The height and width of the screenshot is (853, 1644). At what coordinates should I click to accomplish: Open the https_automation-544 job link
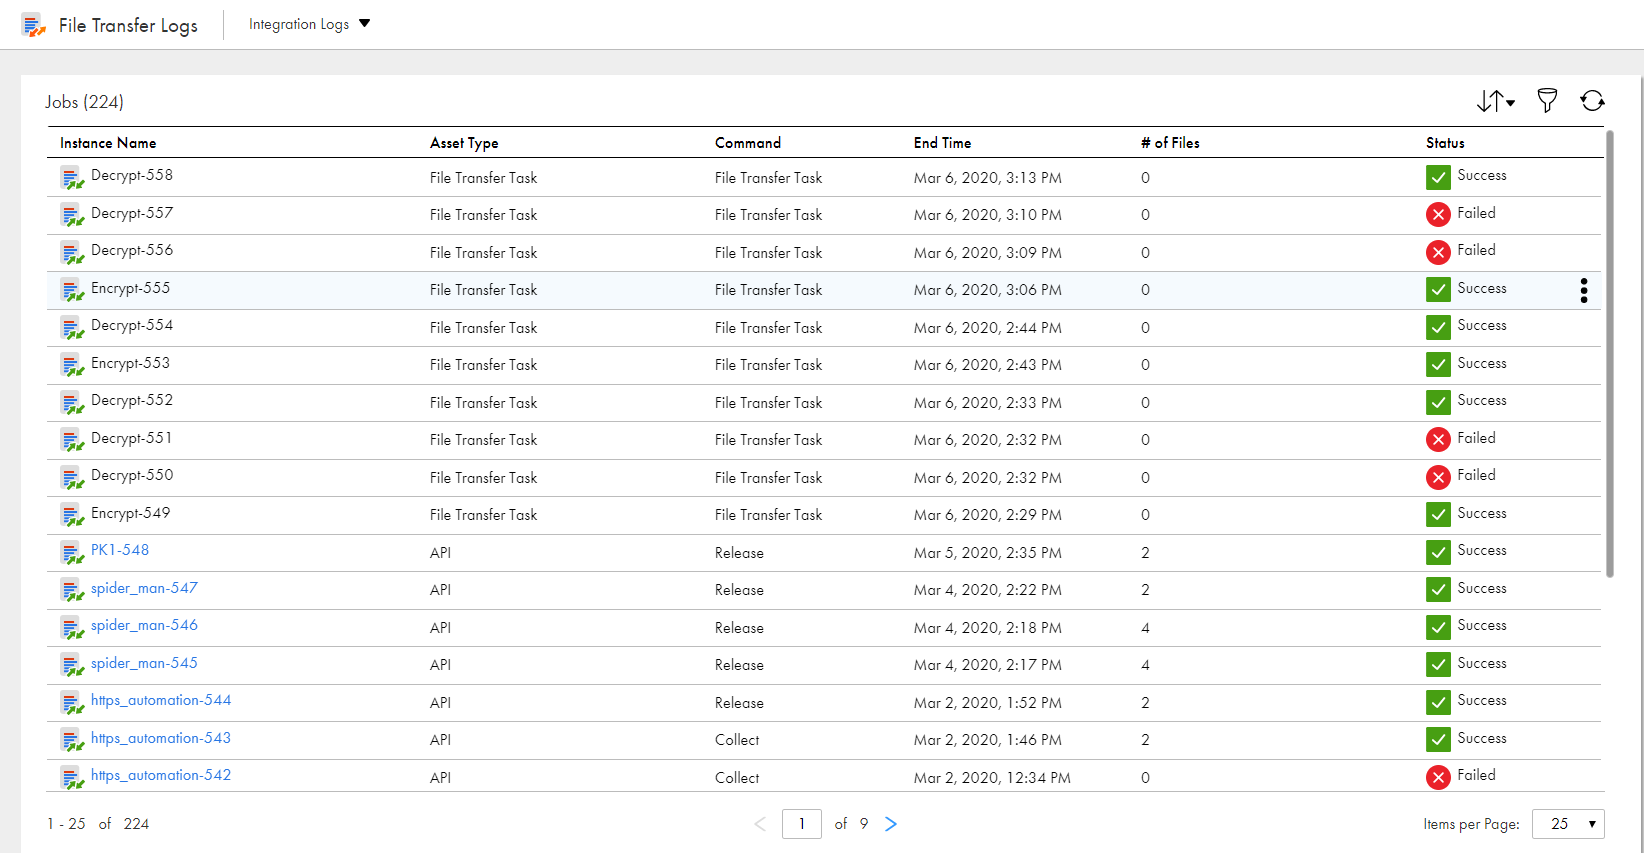[161, 700]
